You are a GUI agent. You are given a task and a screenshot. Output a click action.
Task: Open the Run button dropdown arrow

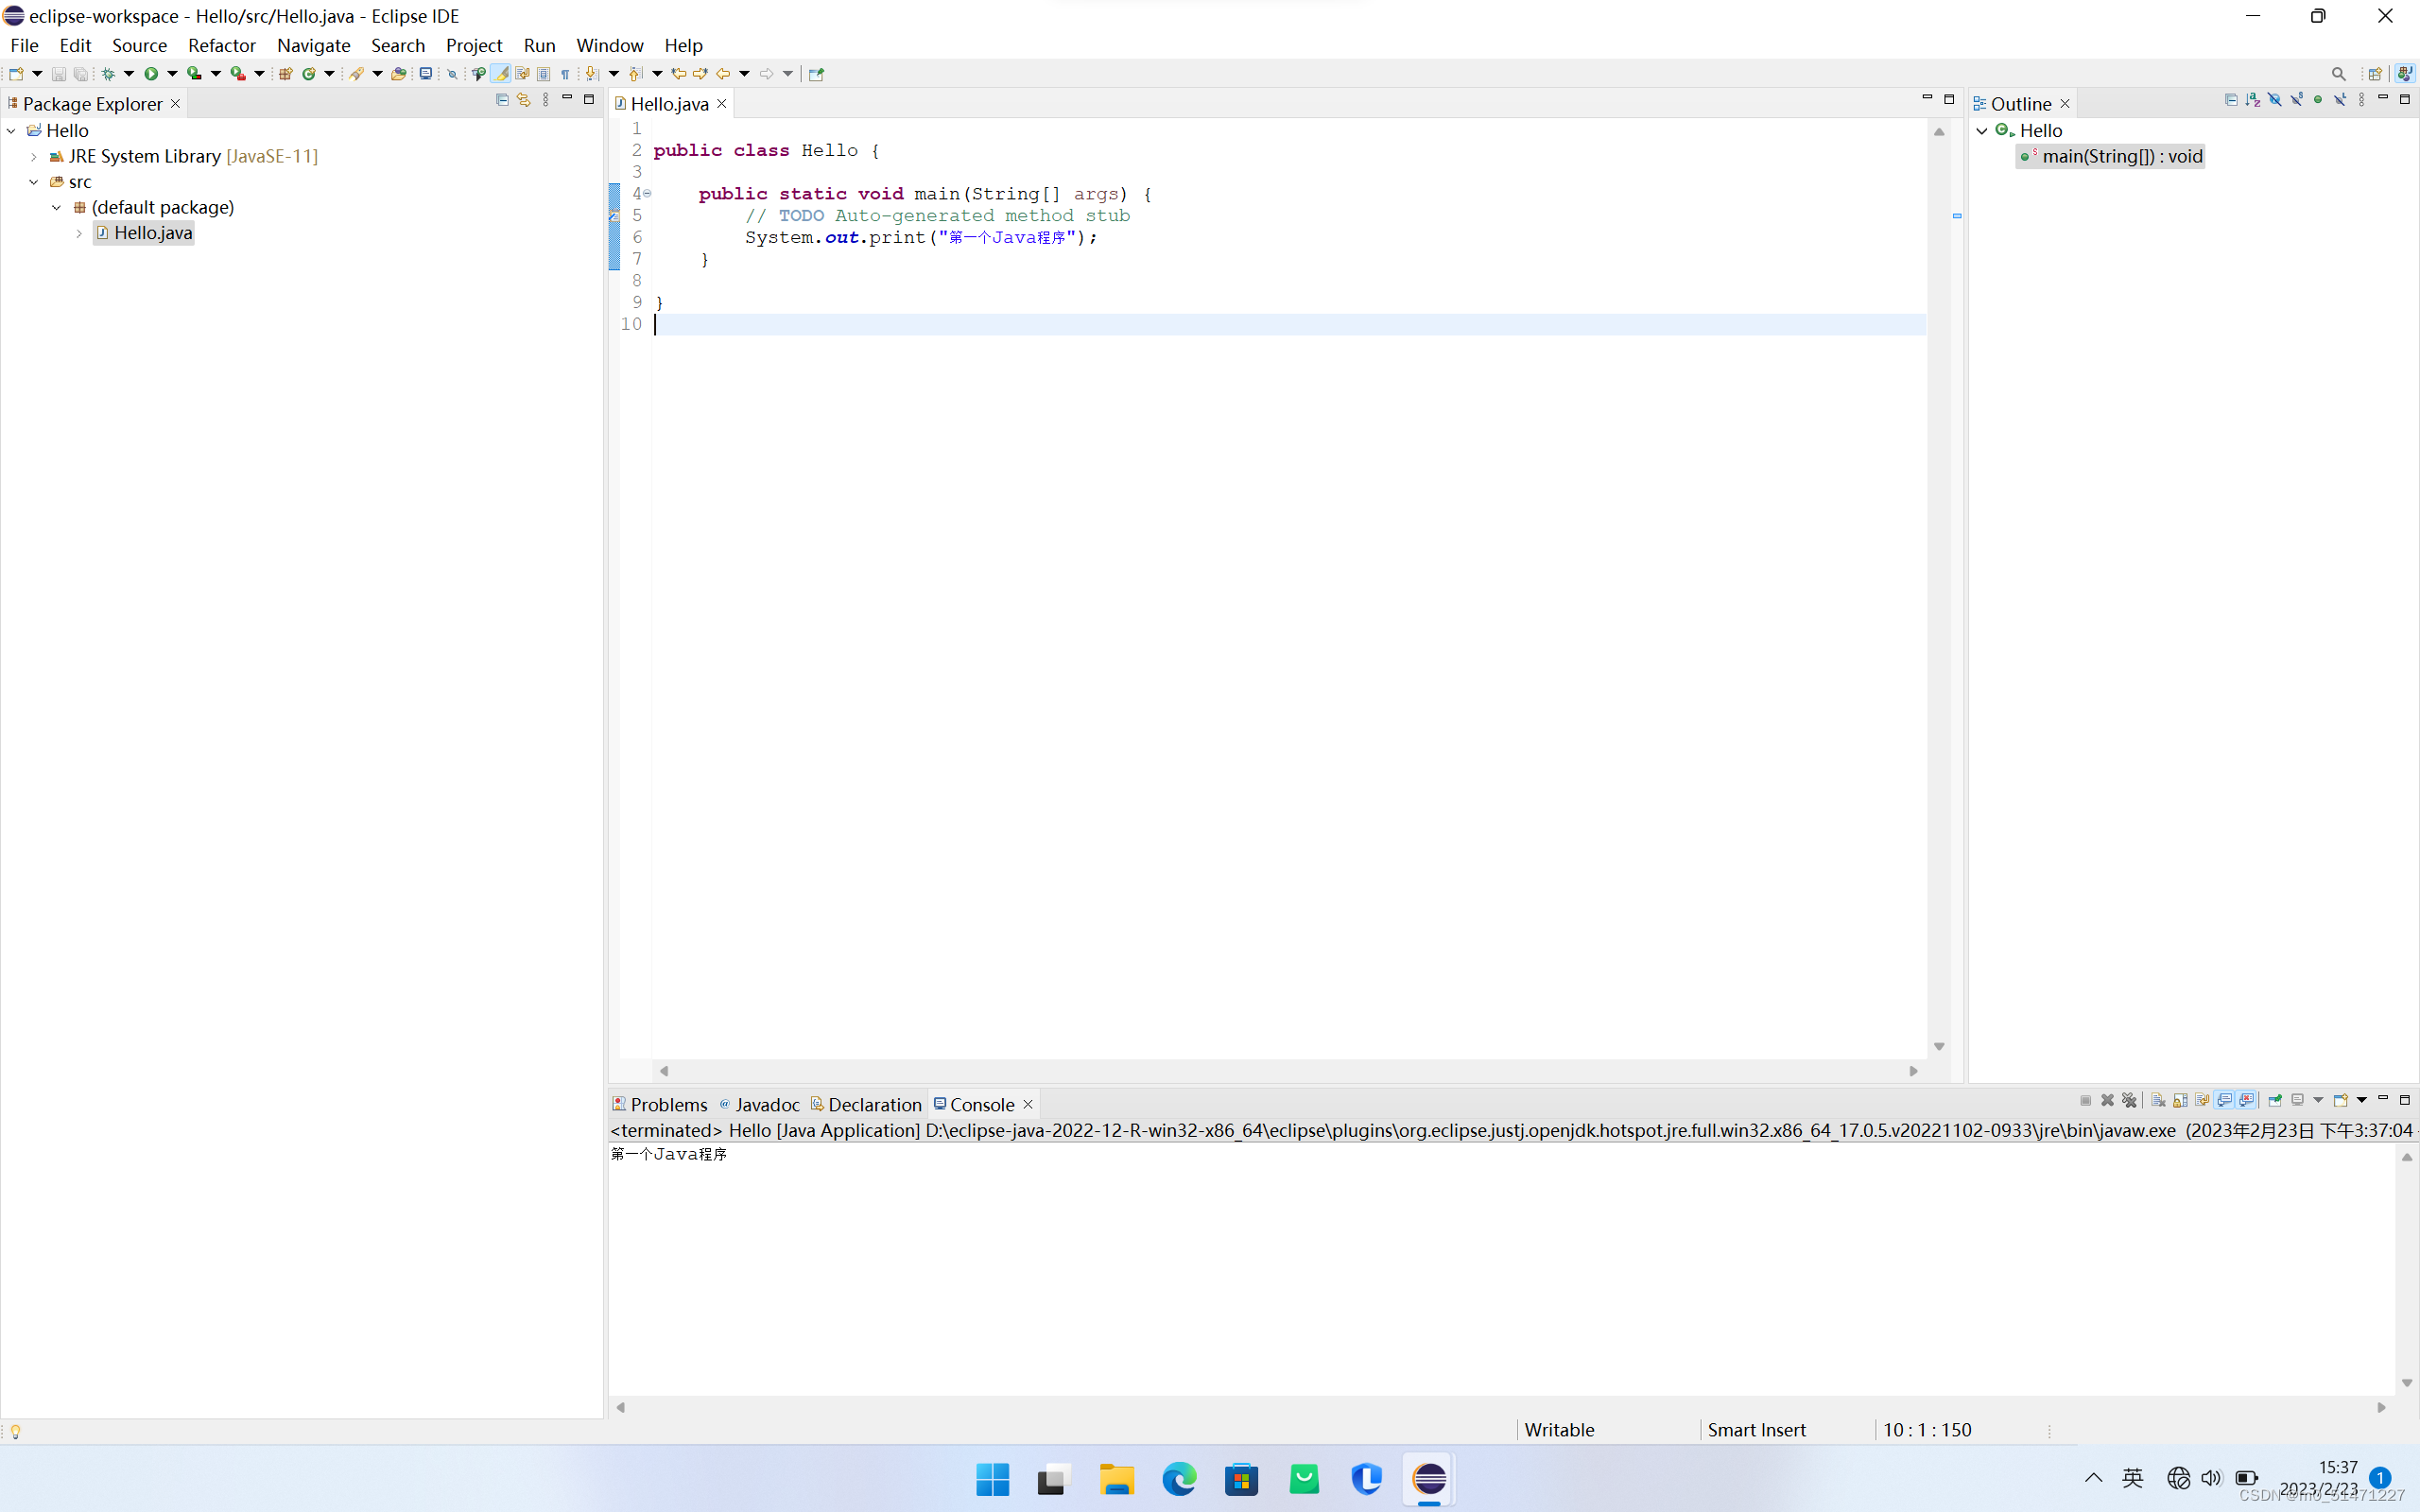tap(172, 74)
